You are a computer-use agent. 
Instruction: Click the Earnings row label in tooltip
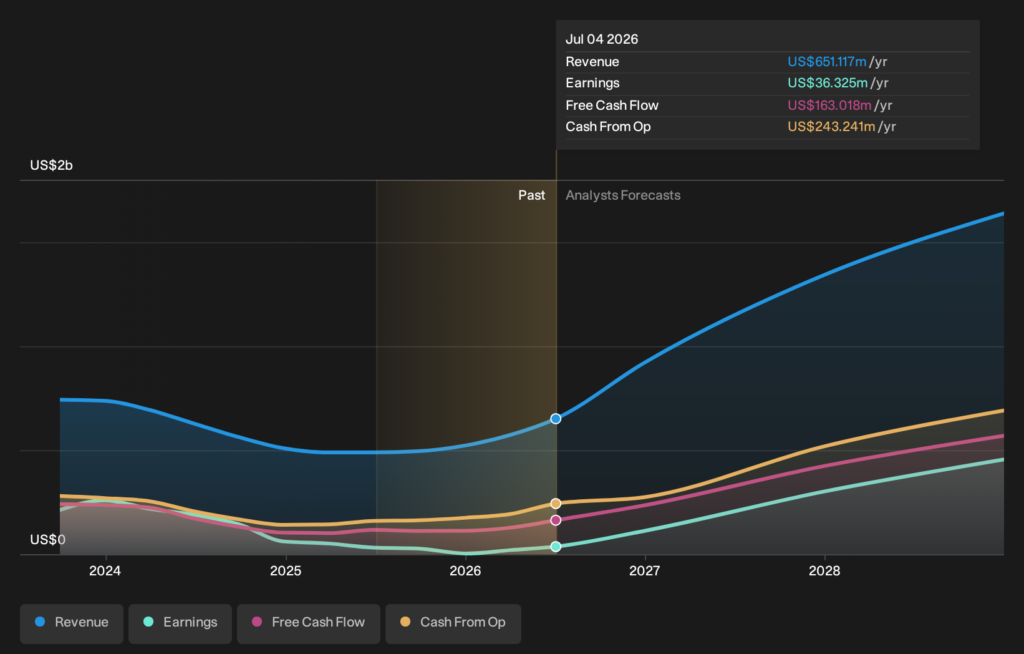592,83
